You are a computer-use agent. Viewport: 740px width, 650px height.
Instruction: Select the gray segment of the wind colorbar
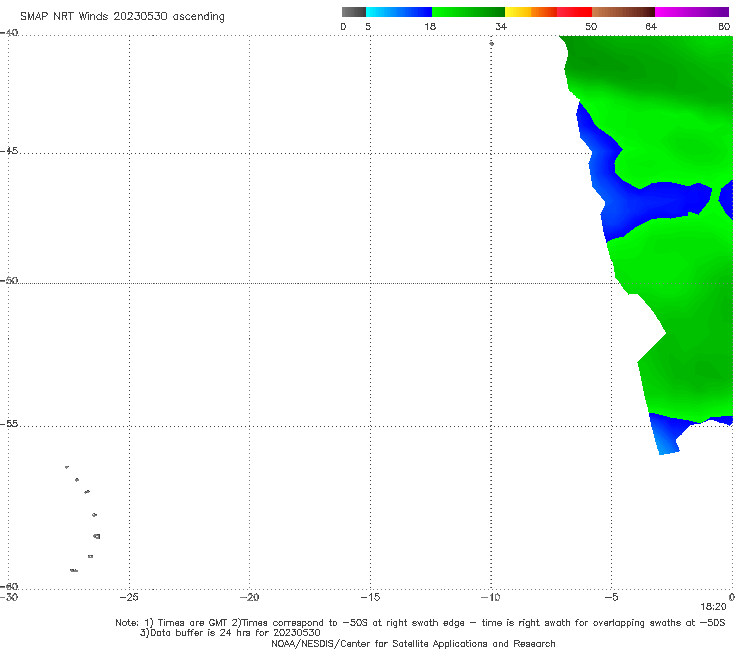(354, 12)
